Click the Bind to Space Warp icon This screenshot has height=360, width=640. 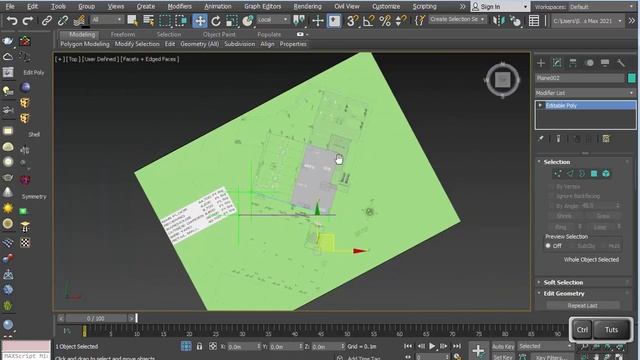[79, 21]
